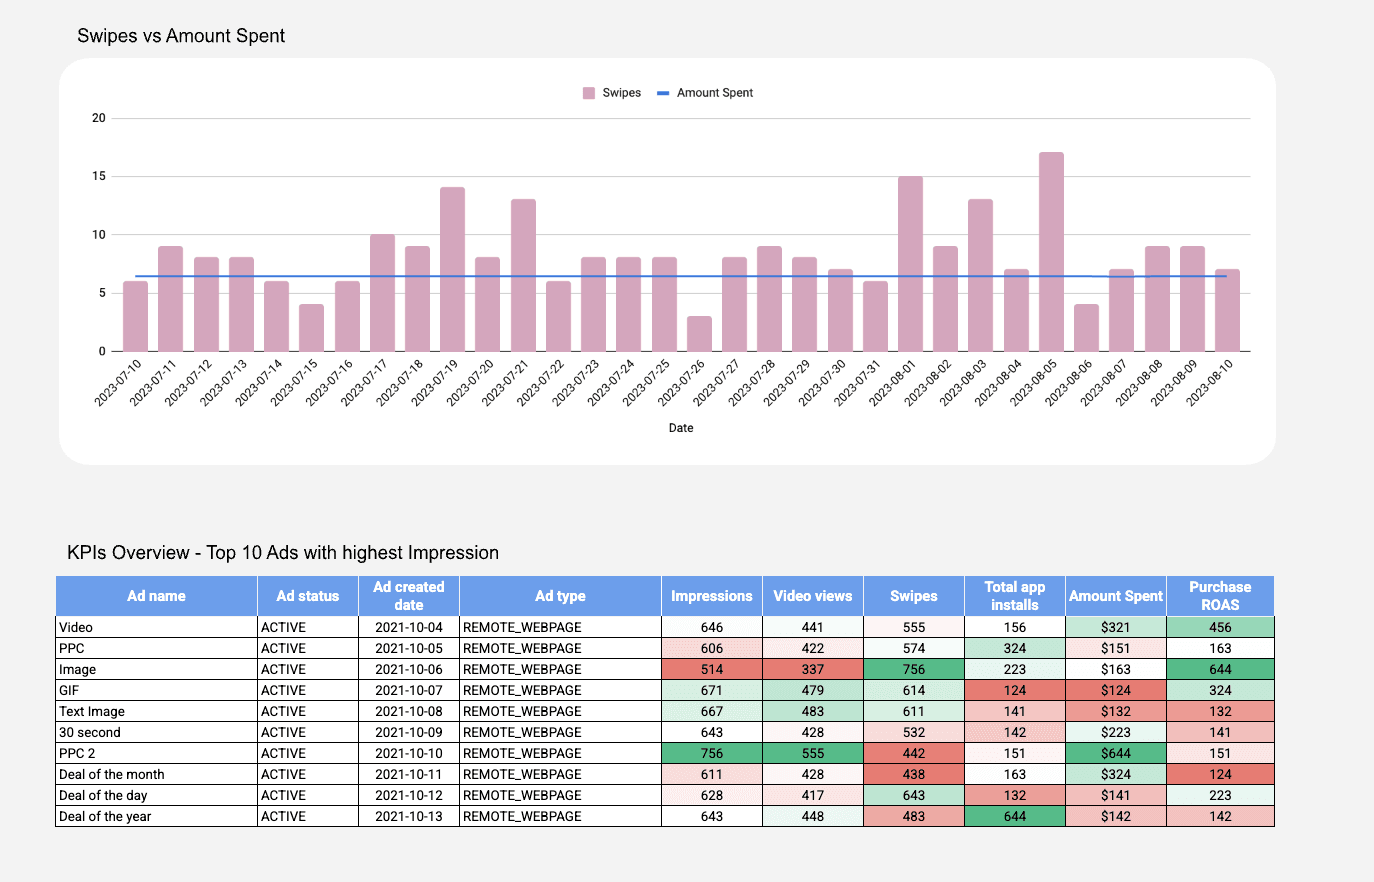Click the Amount Spent value $321
Viewport: 1374px width, 882px height.
coord(1116,628)
